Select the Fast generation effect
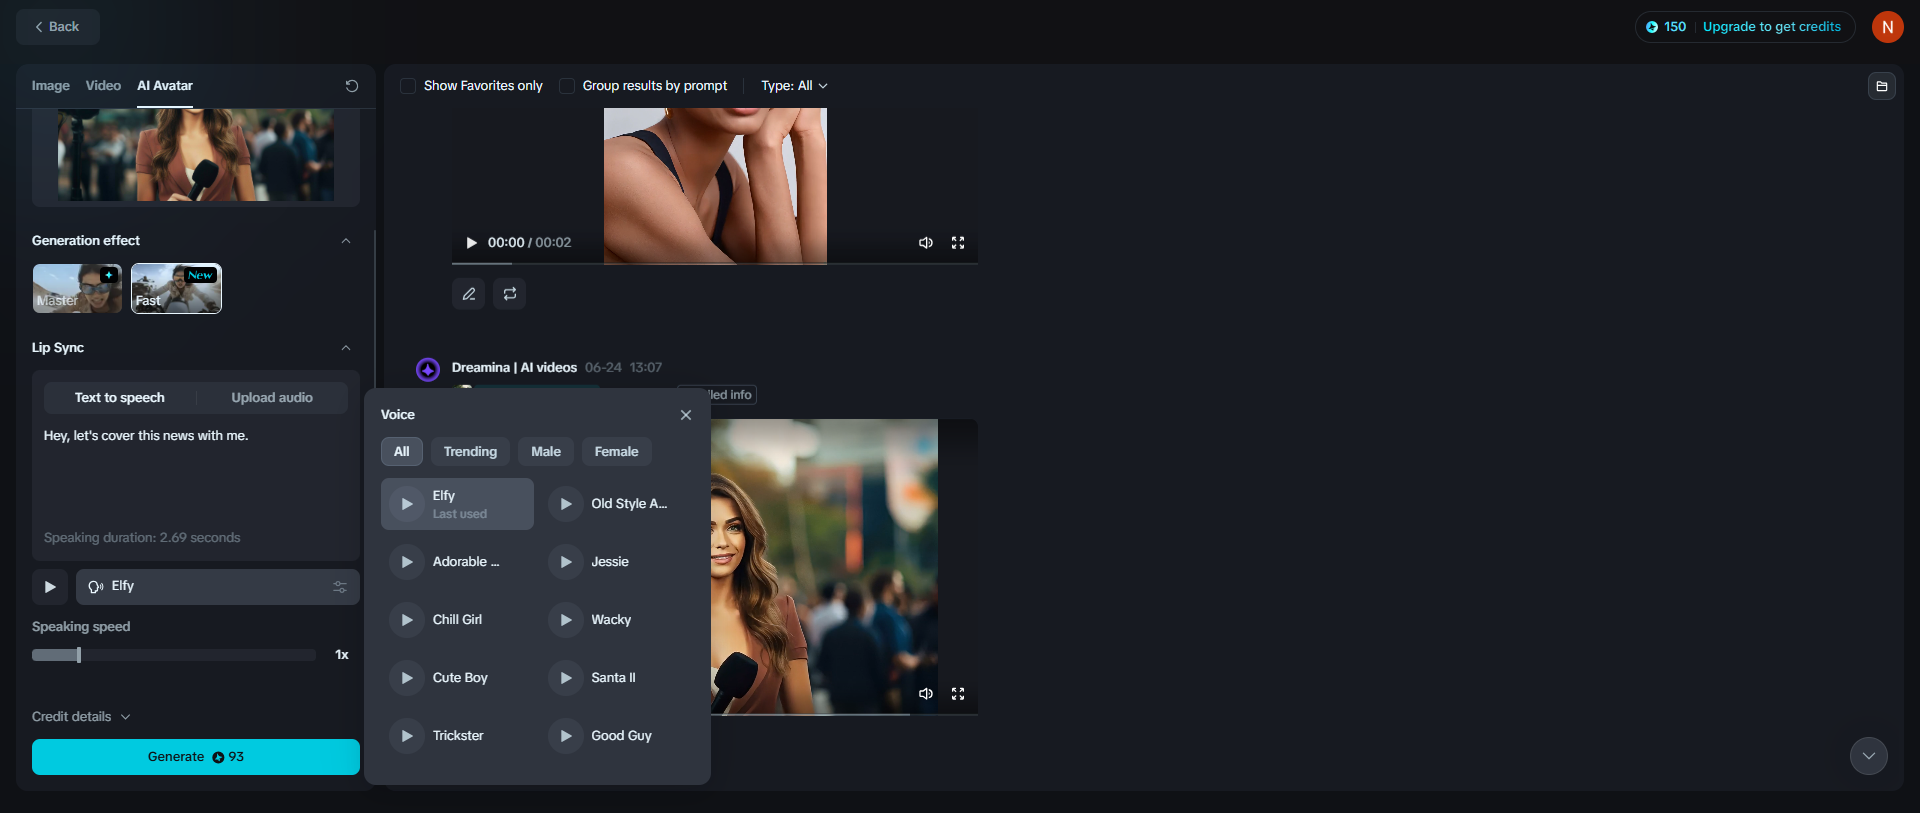The height and width of the screenshot is (813, 1920). (x=176, y=289)
